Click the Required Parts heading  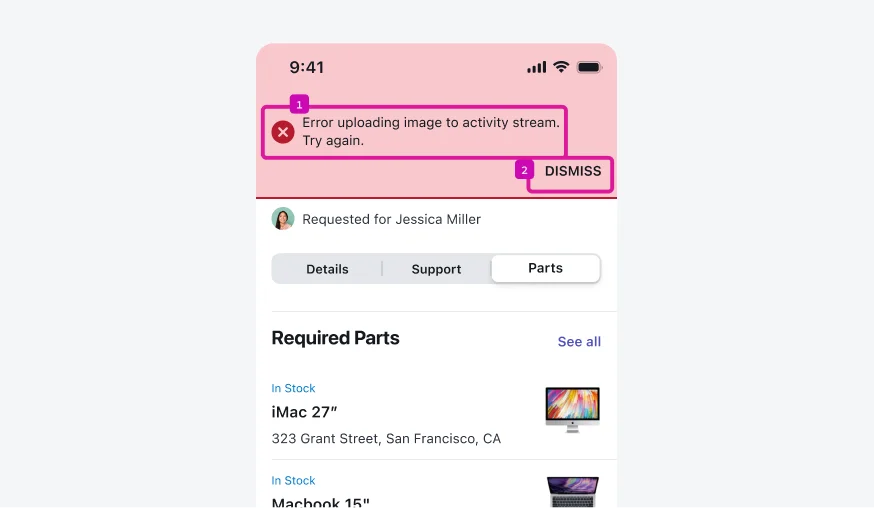(335, 338)
